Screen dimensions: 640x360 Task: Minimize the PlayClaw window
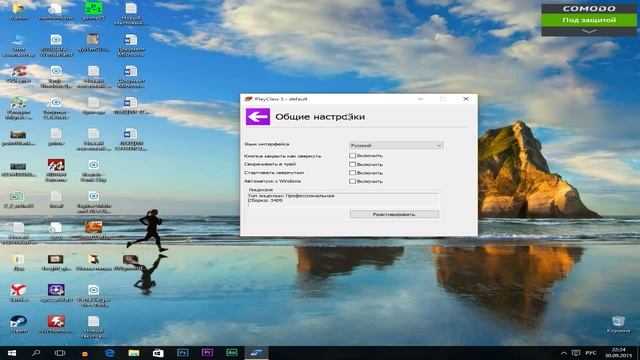coord(420,99)
